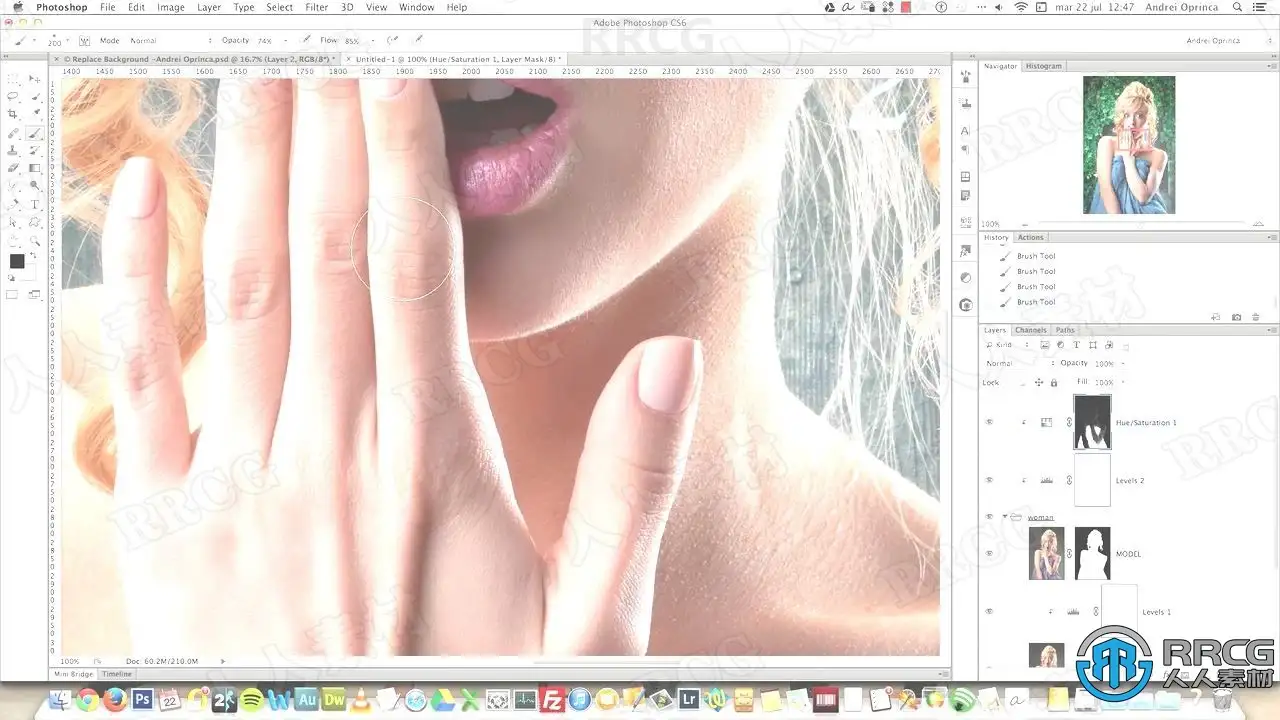1280x720 pixels.
Task: Select the Move tool
Action: coord(36,79)
